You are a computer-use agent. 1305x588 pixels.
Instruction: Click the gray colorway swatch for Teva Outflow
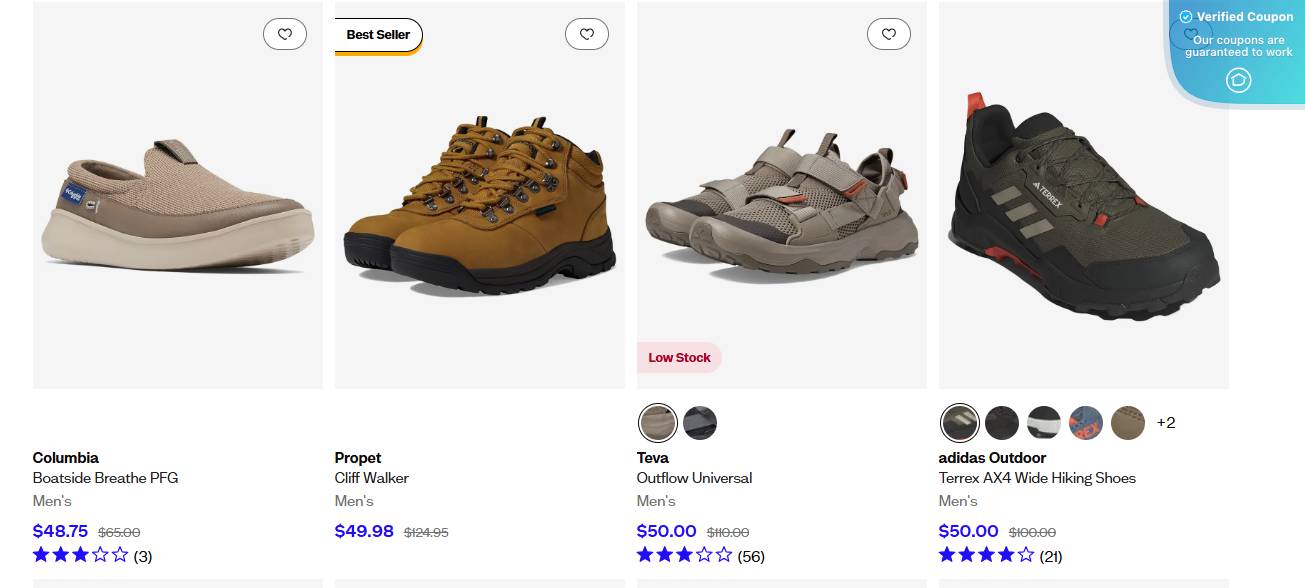[x=700, y=423]
